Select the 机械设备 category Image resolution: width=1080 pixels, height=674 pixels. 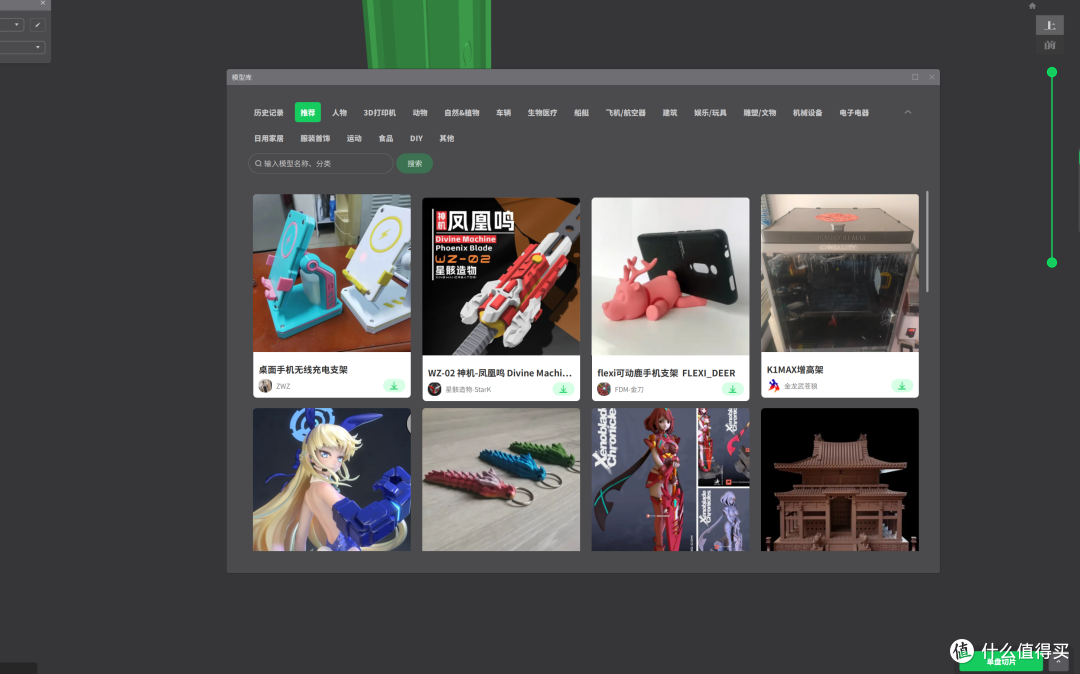(x=807, y=113)
